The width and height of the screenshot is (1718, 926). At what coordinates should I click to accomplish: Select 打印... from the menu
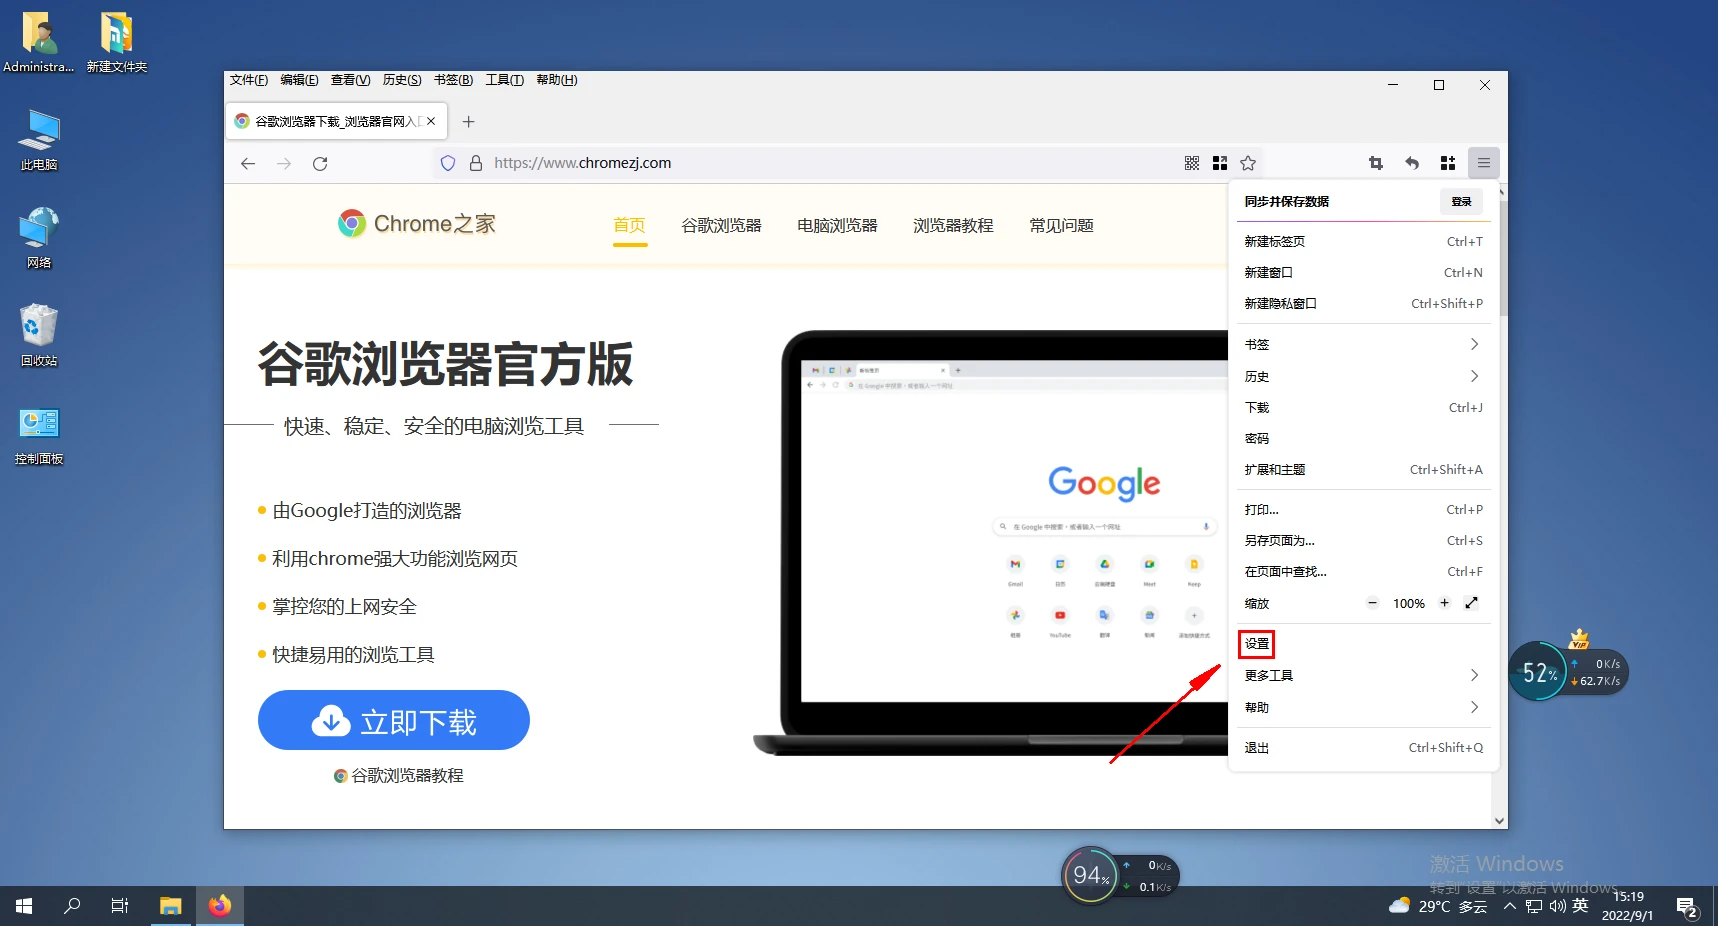tap(1363, 509)
